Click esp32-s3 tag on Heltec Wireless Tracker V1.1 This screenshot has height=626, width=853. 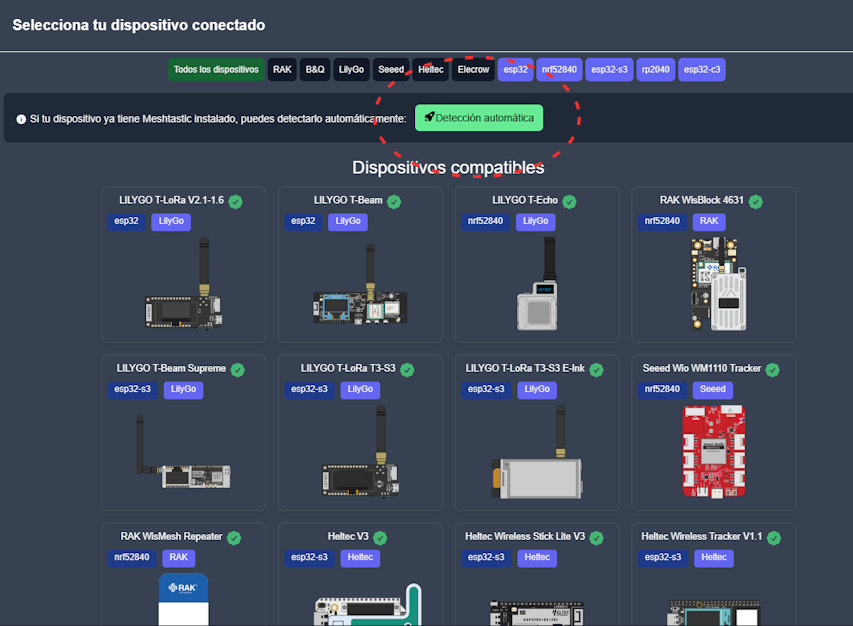pyautogui.click(x=663, y=557)
